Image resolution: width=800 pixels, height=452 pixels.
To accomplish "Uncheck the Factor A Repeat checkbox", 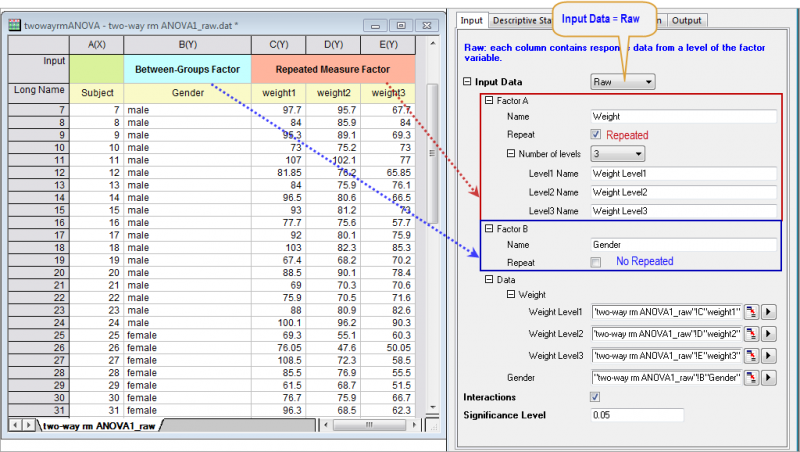I will coord(597,134).
